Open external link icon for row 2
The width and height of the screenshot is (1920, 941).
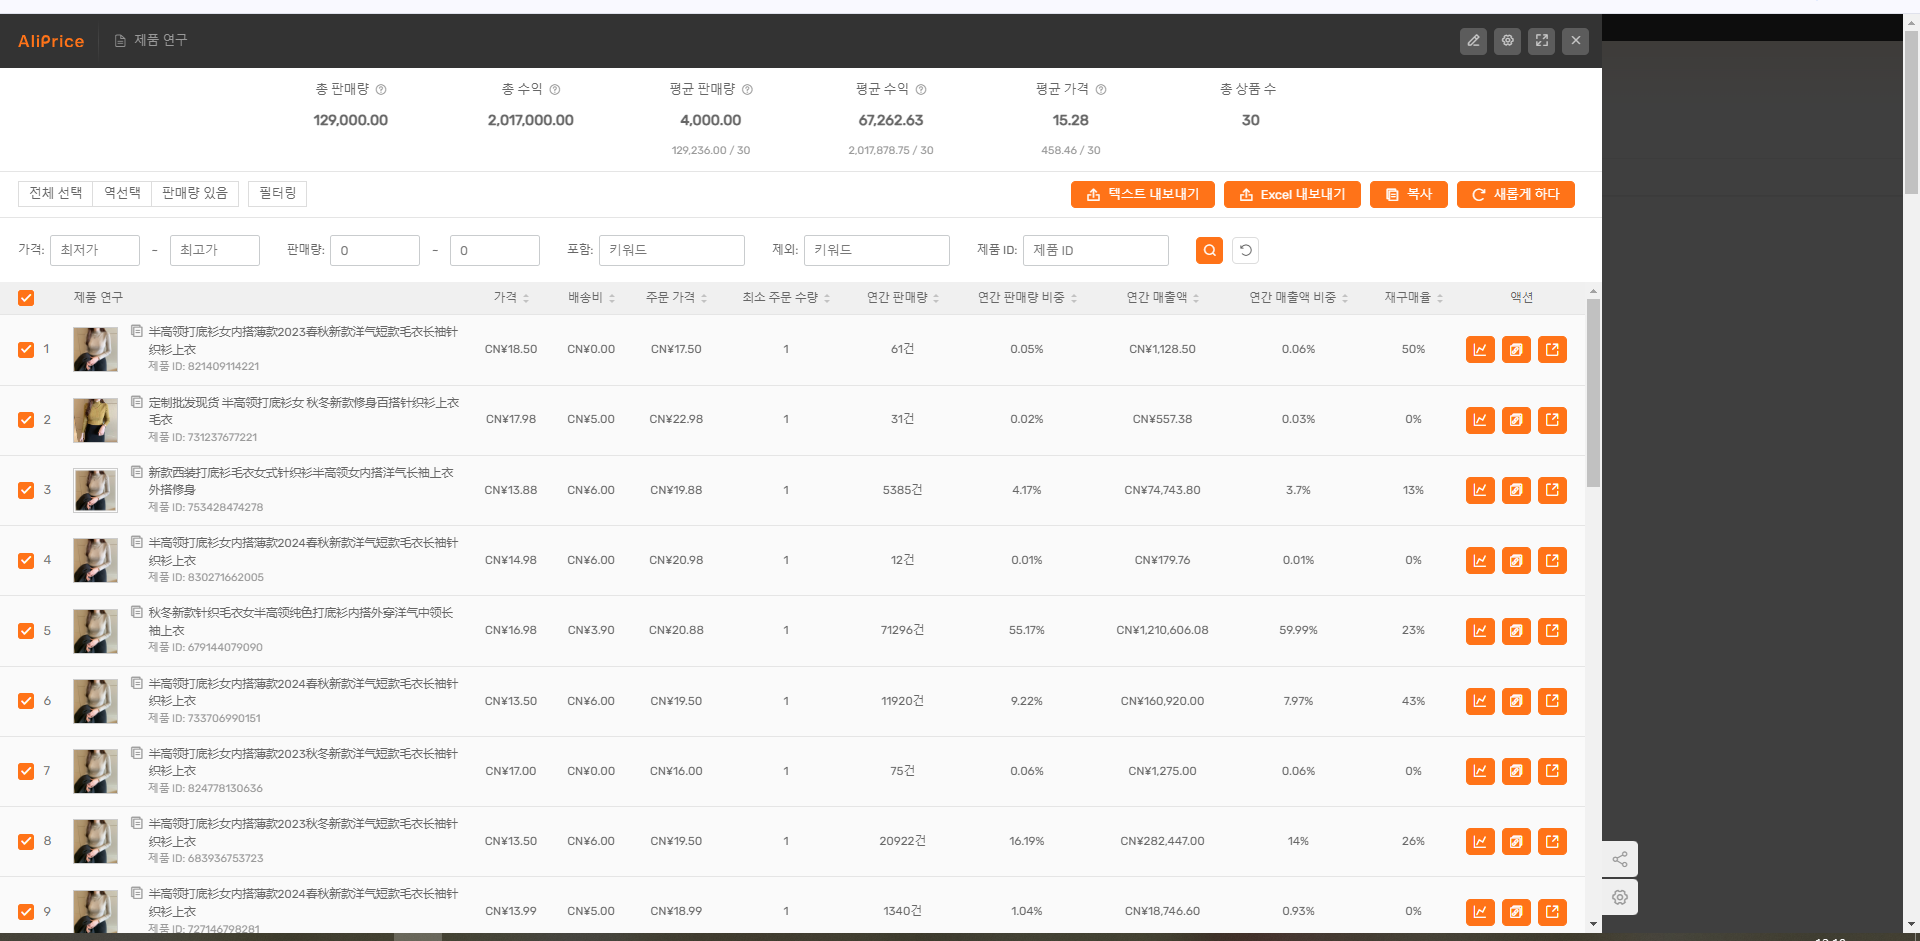click(1552, 420)
